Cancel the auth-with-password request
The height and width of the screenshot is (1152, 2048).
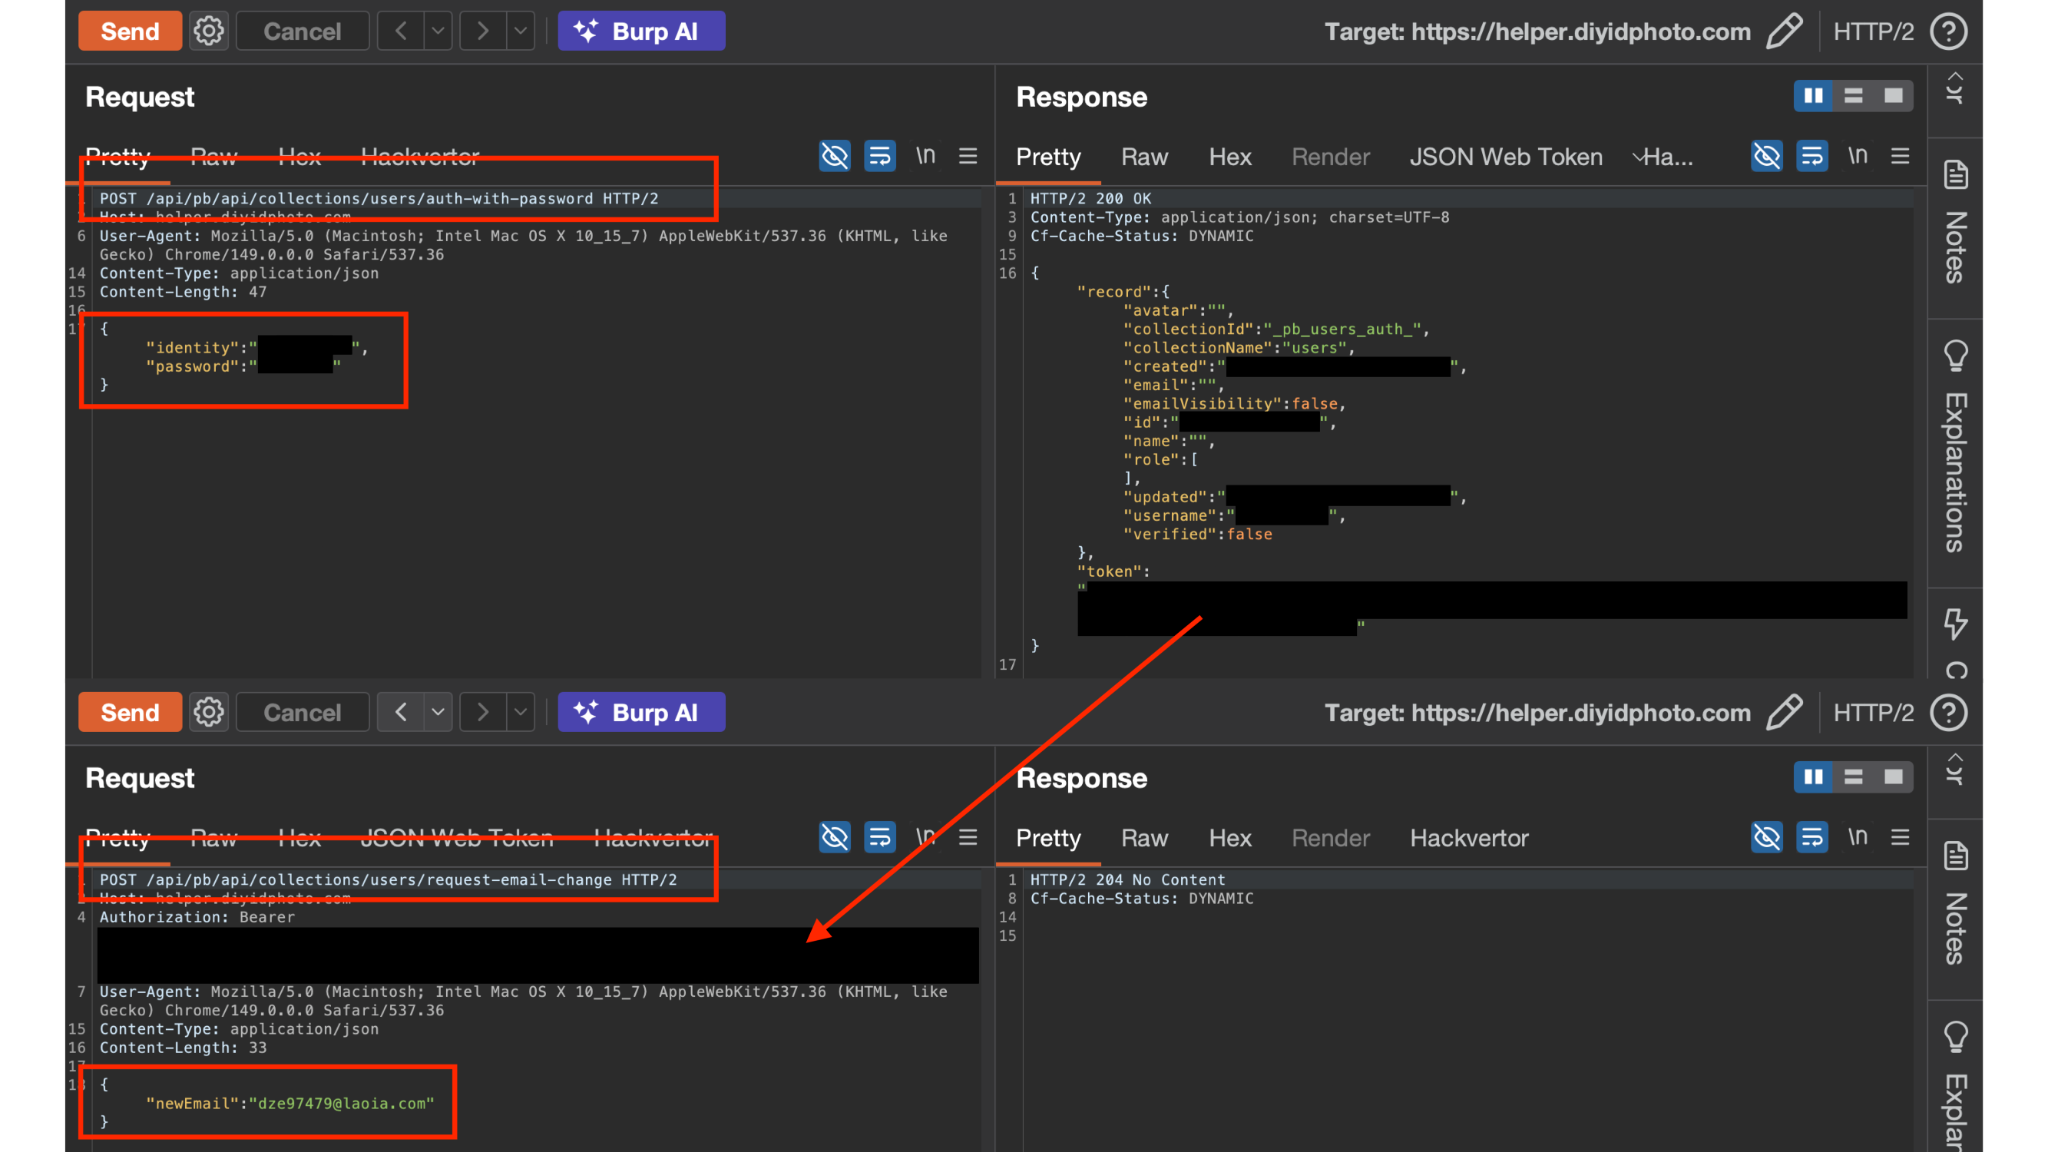pyautogui.click(x=302, y=31)
